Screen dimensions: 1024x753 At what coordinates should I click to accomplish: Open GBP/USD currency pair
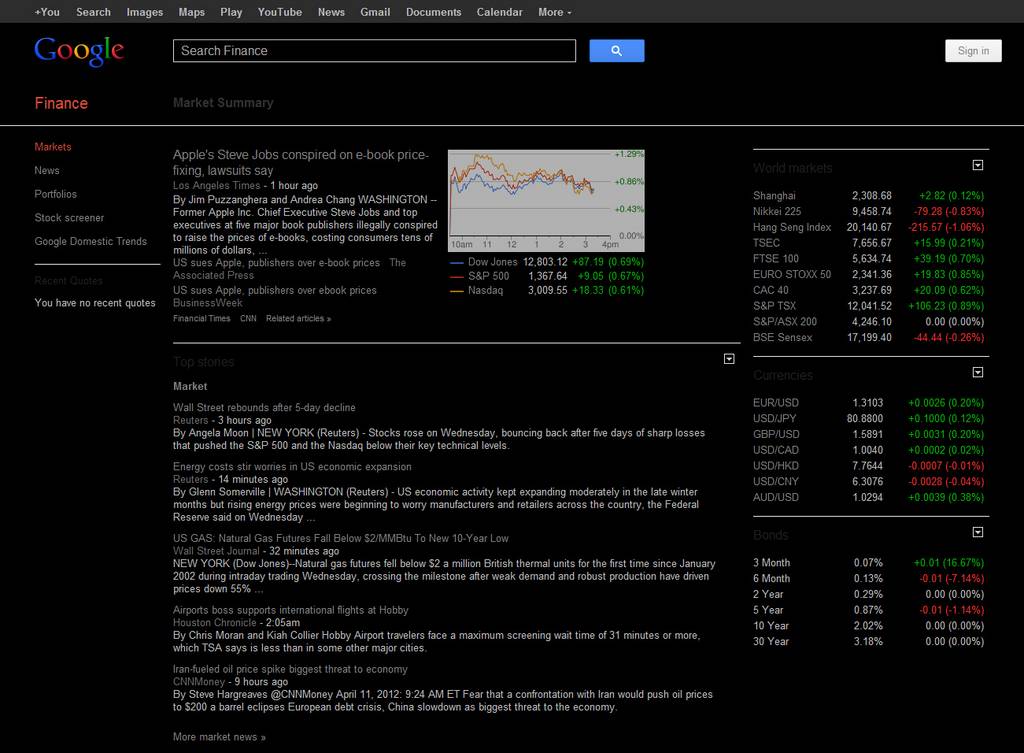coord(776,434)
